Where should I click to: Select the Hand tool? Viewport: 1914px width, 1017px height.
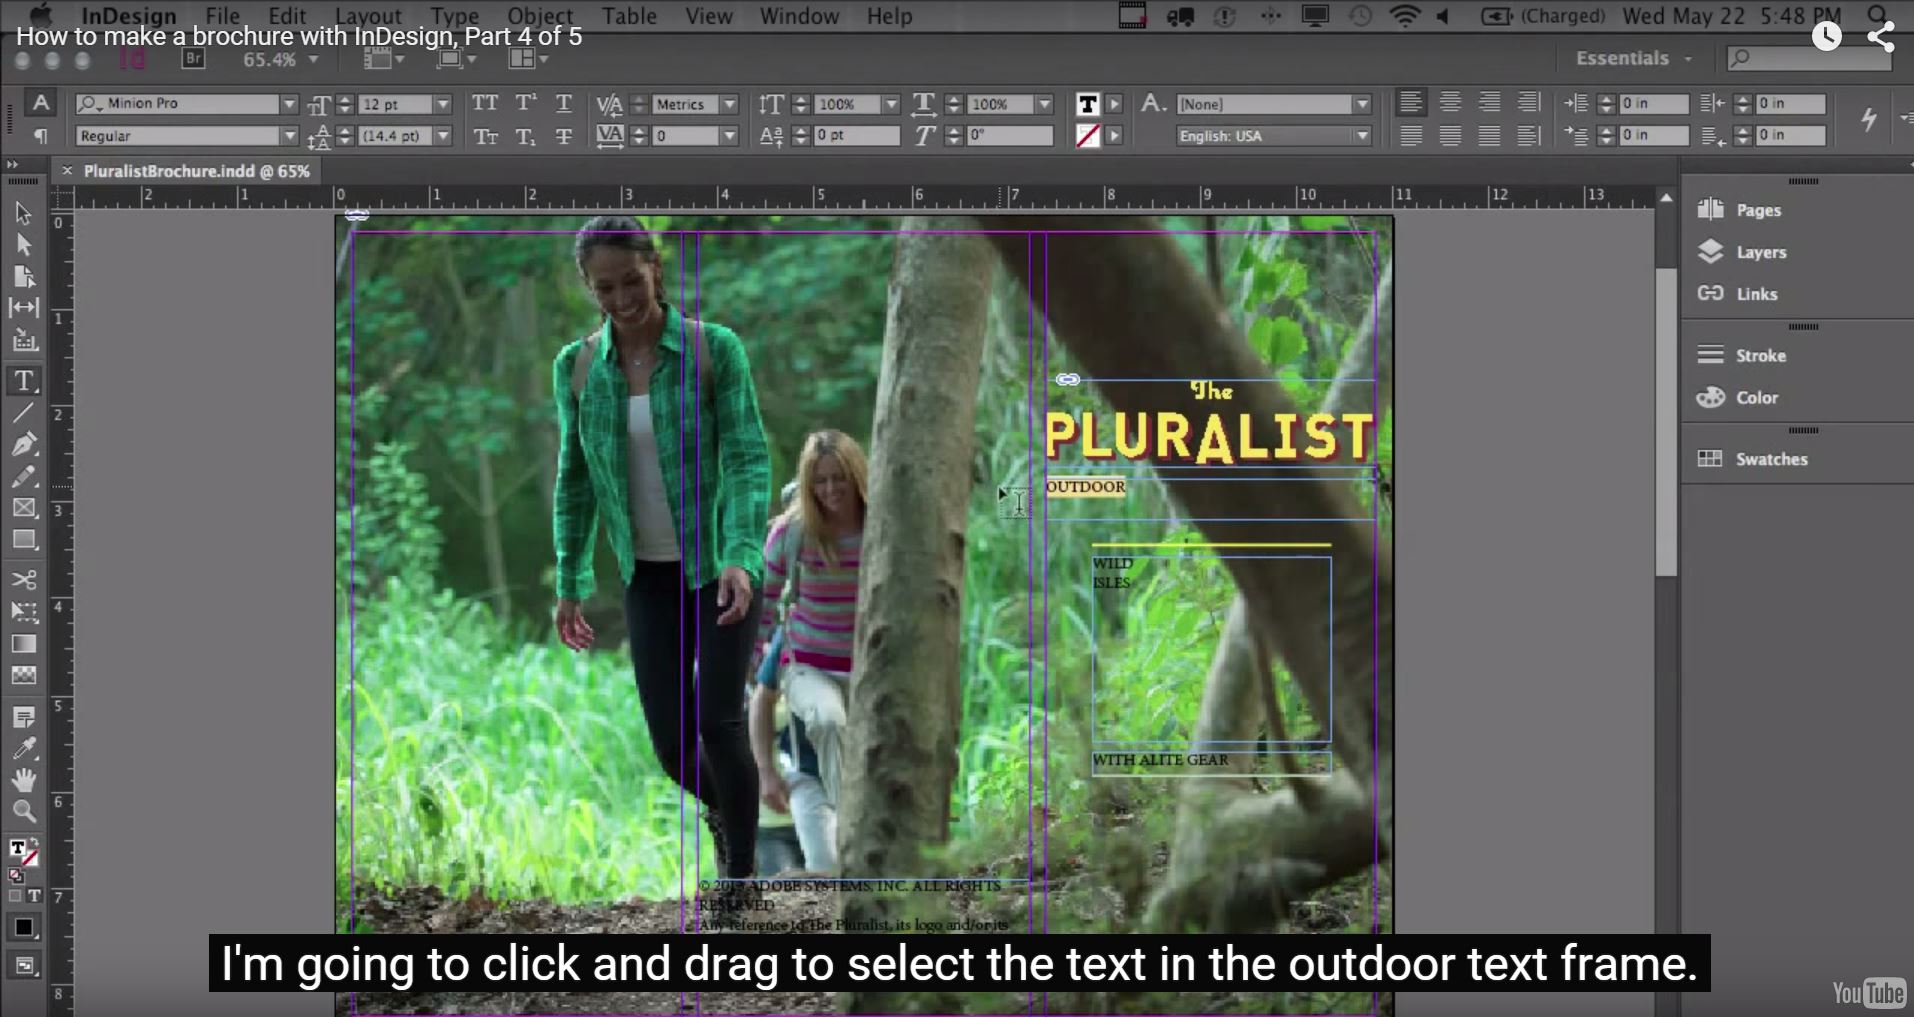click(x=23, y=780)
